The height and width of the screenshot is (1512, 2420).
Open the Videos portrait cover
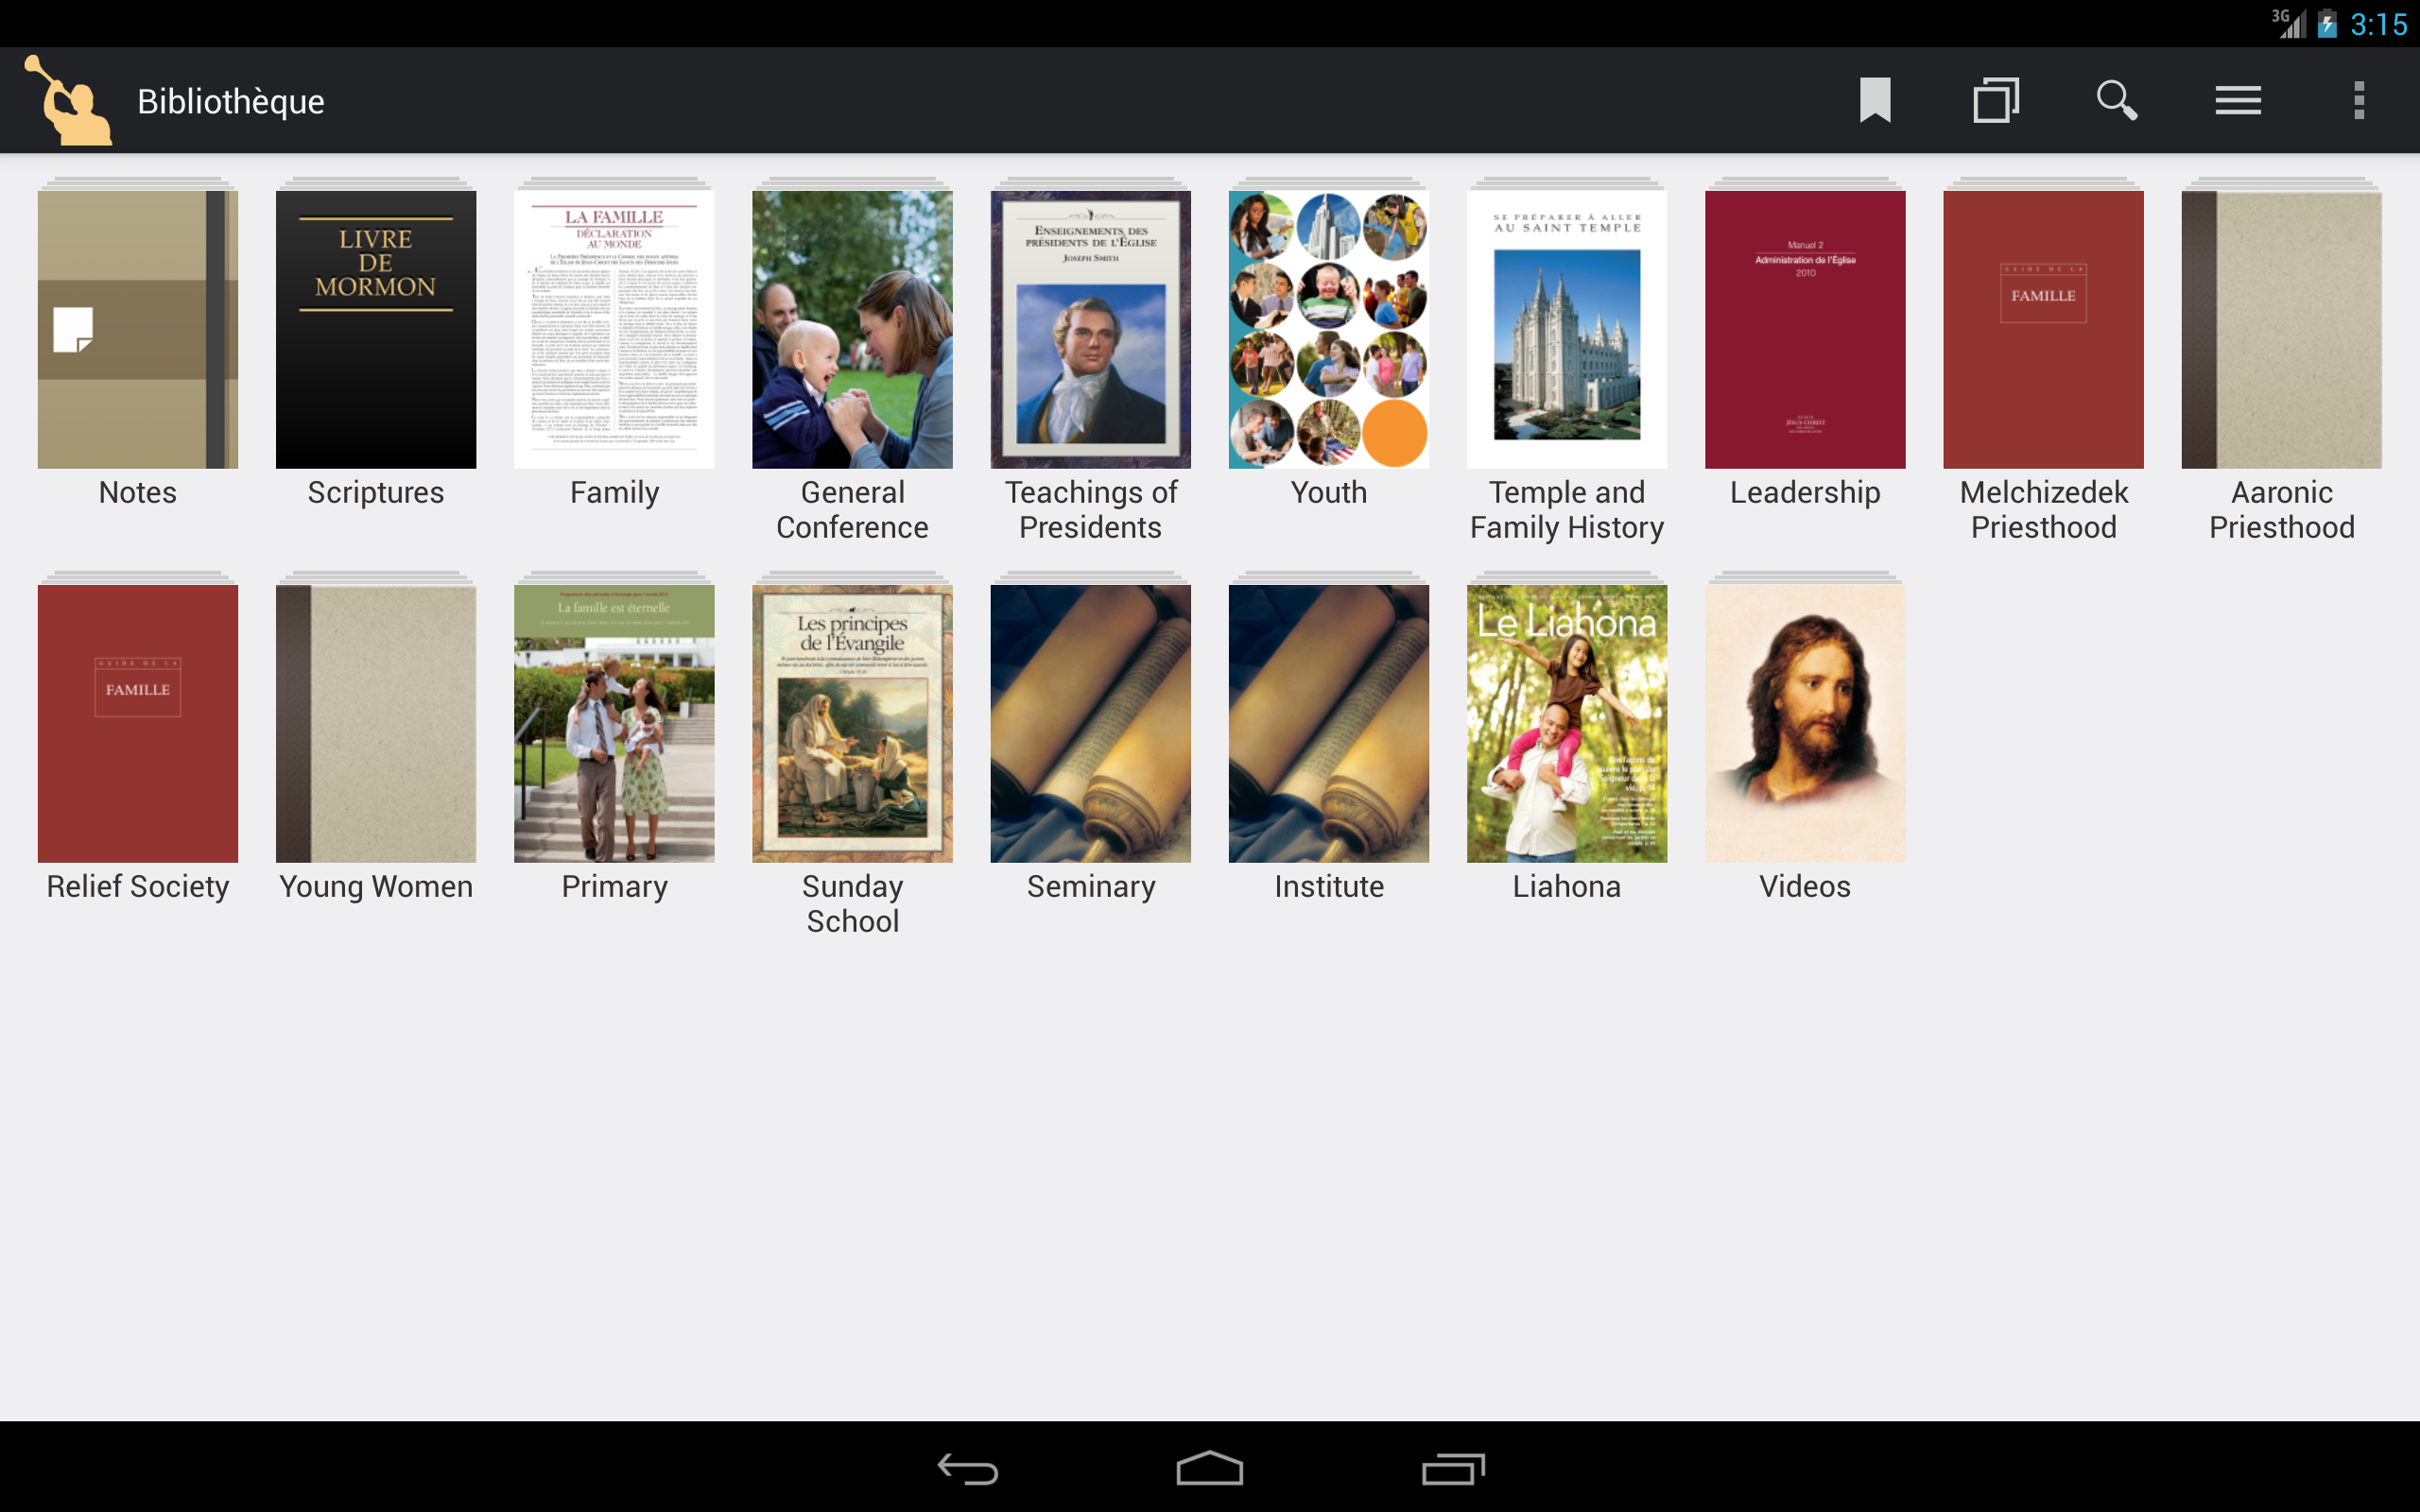(x=1805, y=723)
